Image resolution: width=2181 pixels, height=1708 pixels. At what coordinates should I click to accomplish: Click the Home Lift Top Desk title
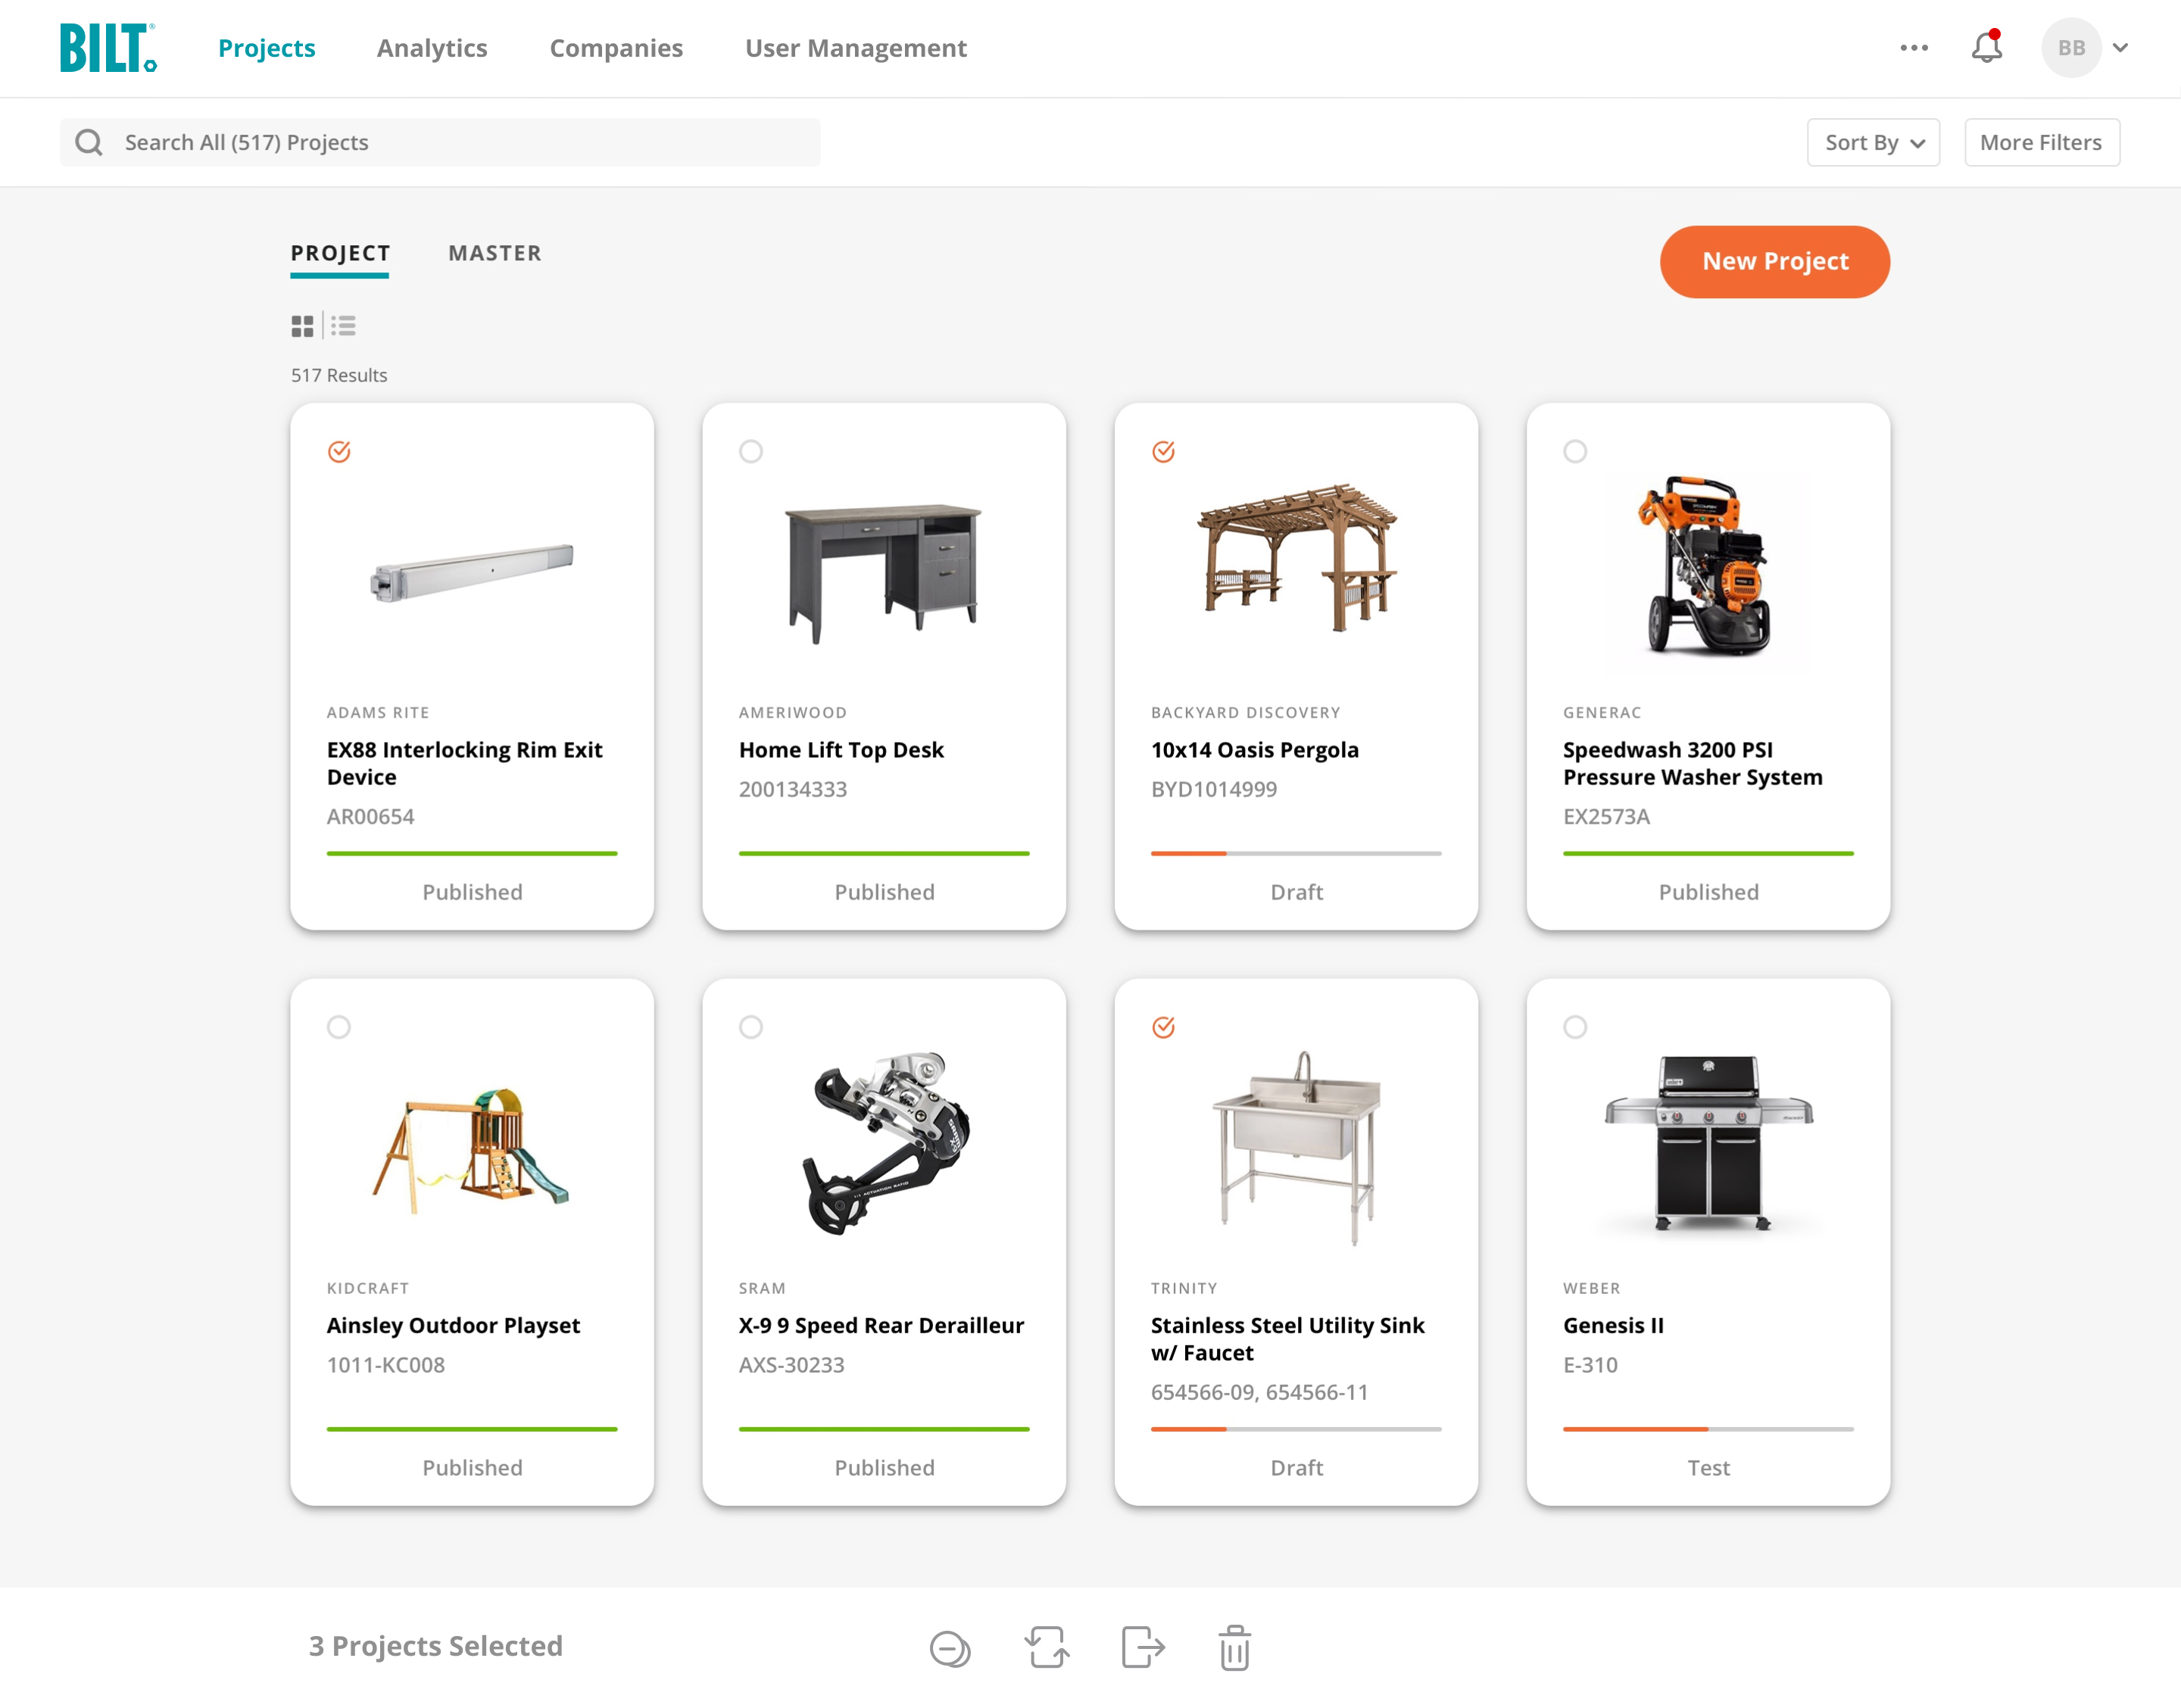(x=841, y=750)
